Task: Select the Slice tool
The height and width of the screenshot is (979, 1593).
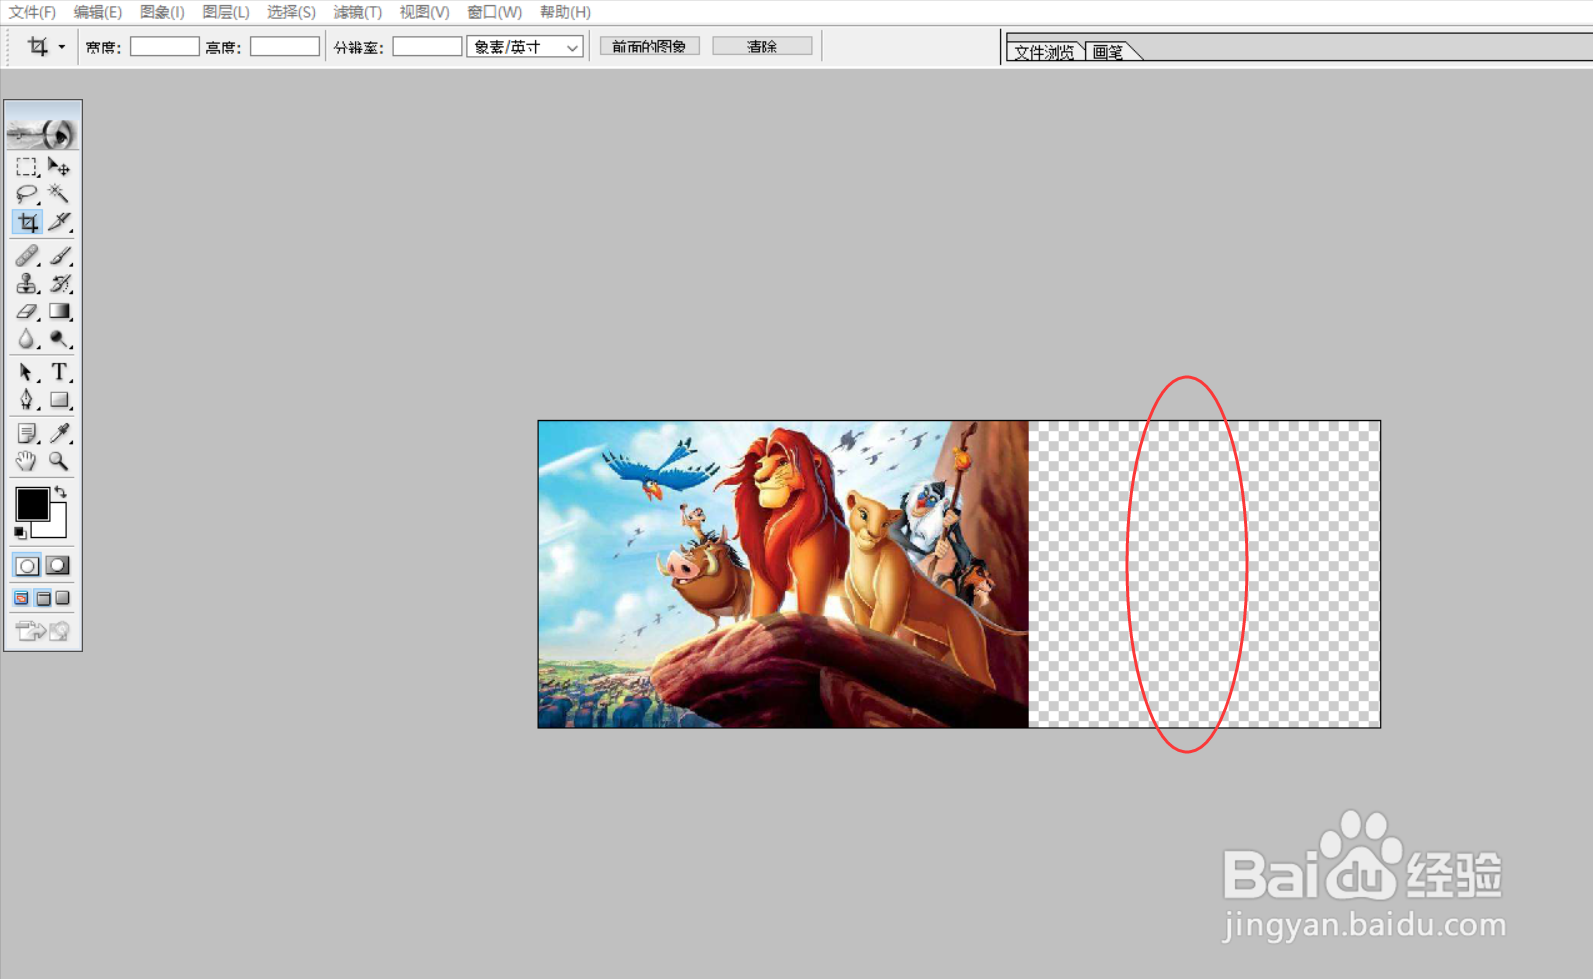Action: click(x=59, y=222)
